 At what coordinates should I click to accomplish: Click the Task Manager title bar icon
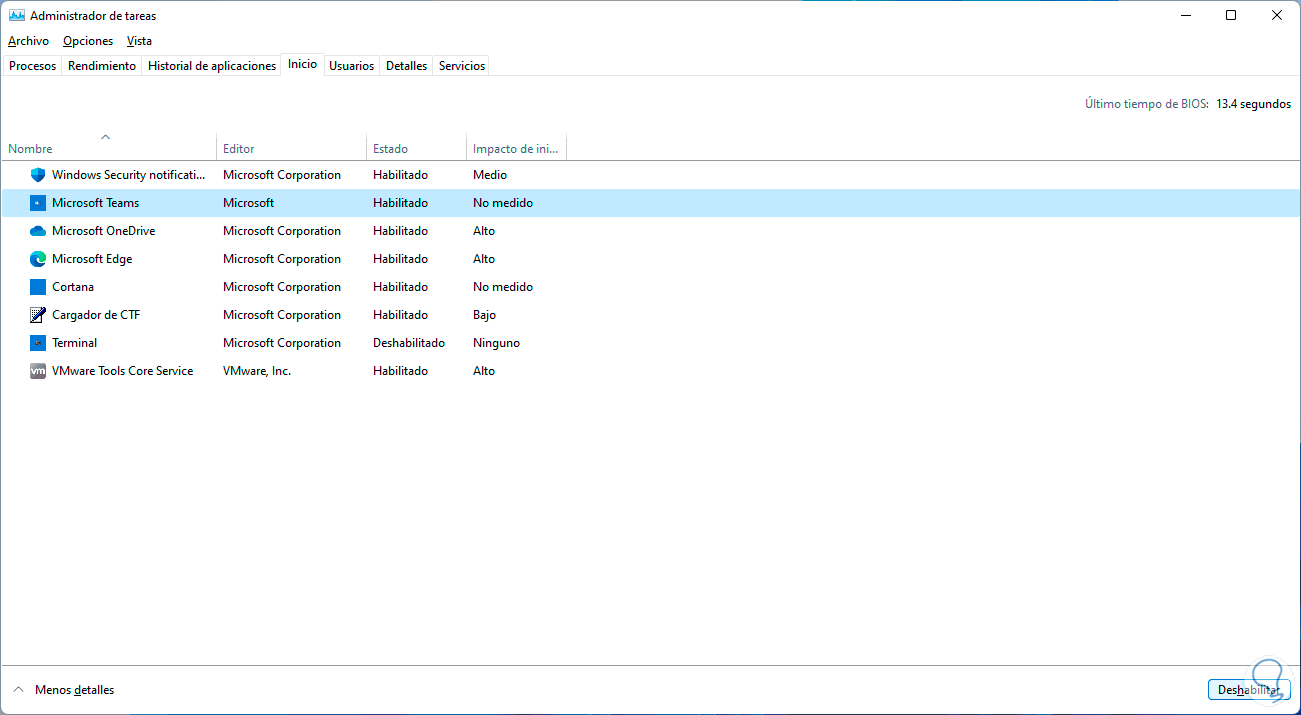16,16
